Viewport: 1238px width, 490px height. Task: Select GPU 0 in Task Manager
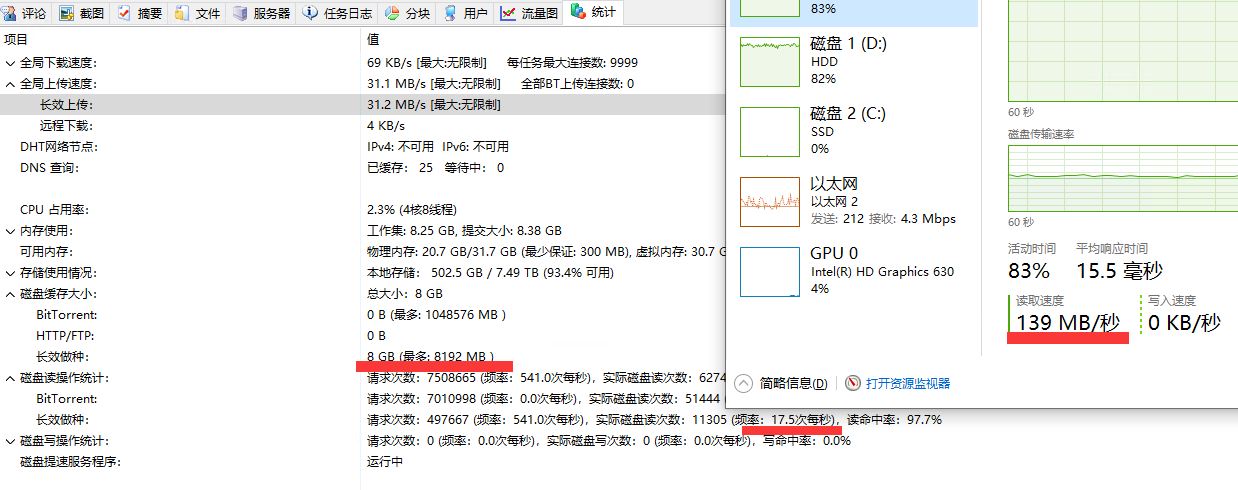click(x=855, y=271)
